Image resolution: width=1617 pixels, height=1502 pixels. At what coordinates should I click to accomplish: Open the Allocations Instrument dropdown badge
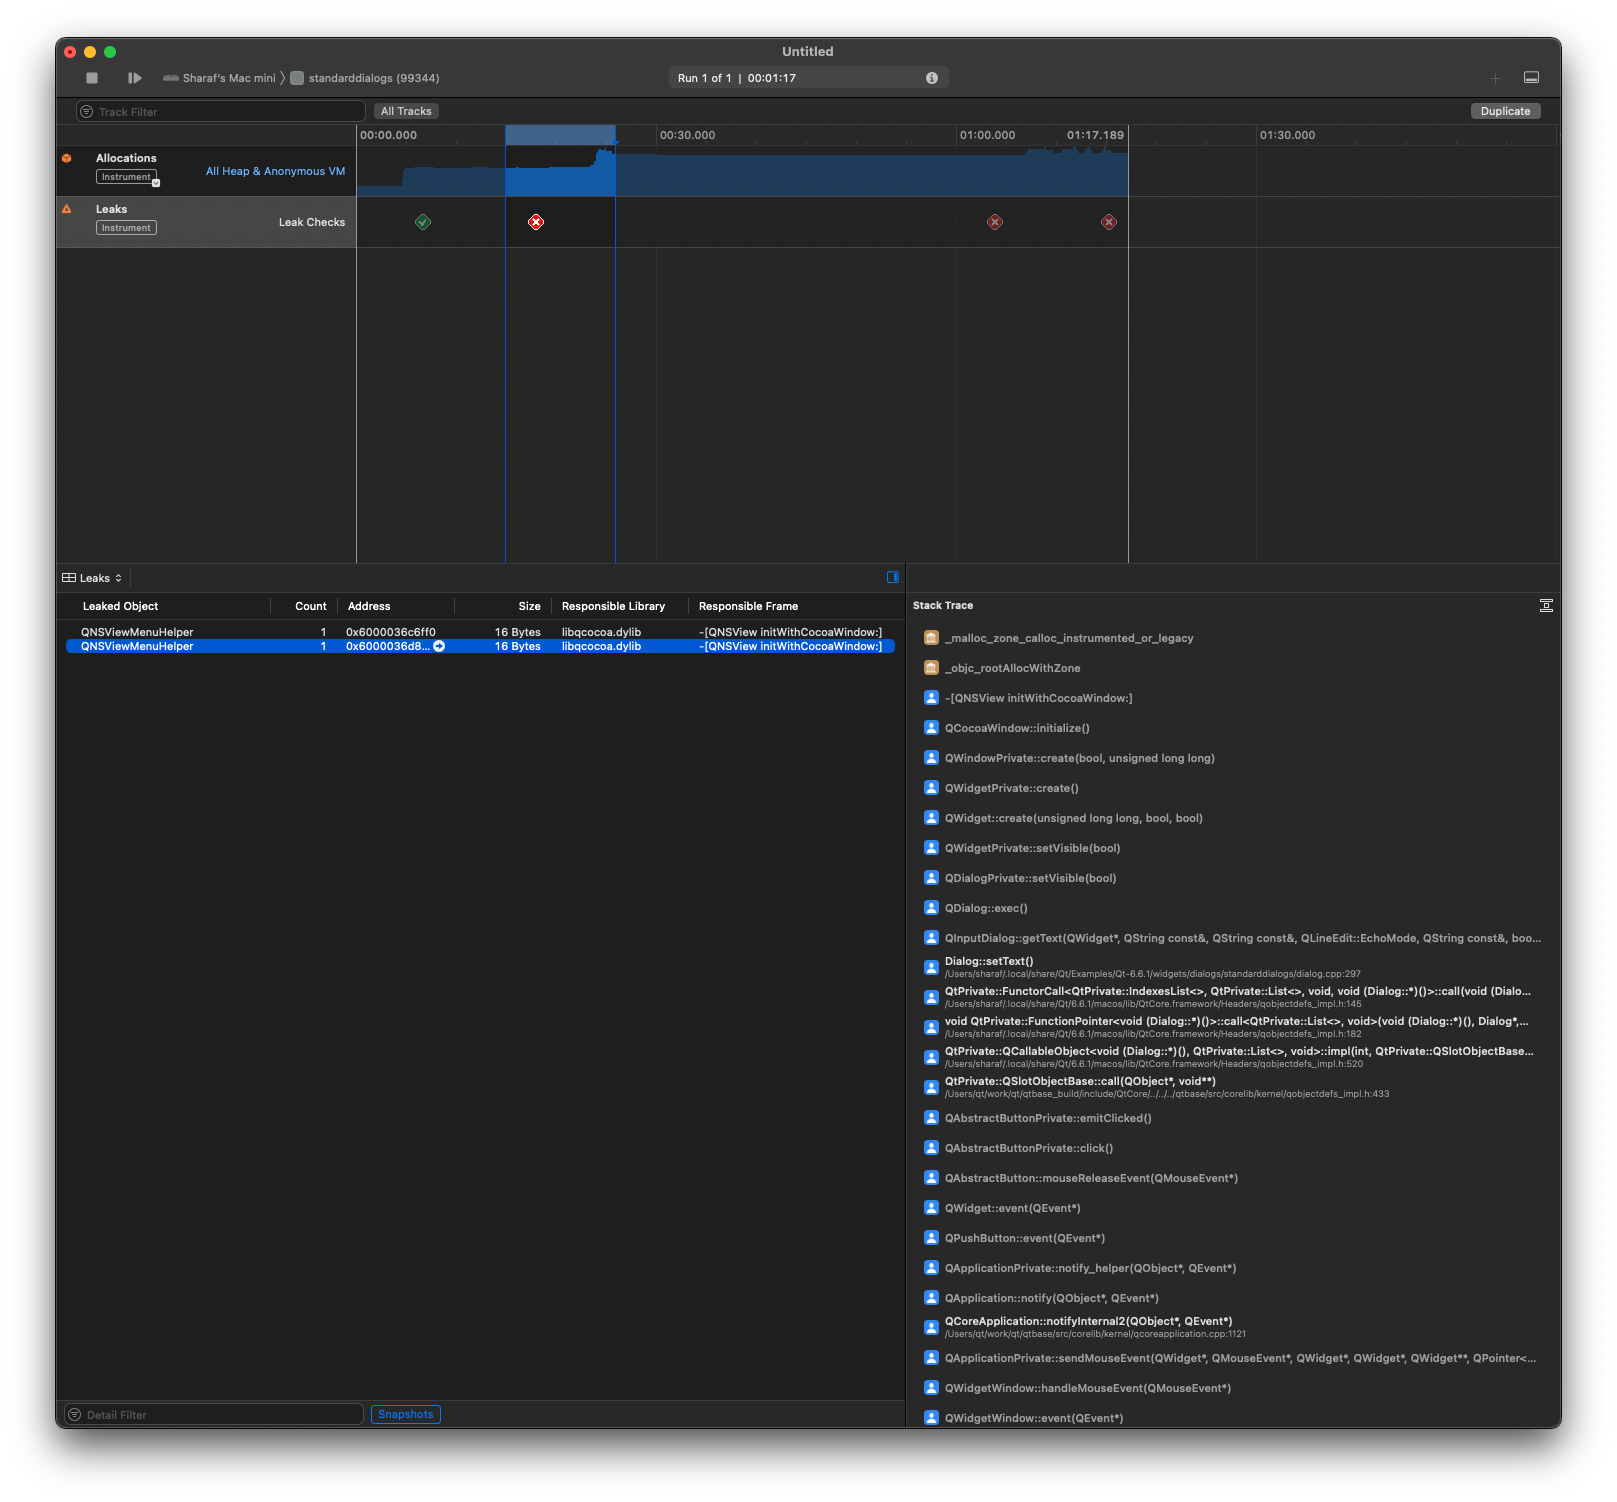(x=127, y=177)
